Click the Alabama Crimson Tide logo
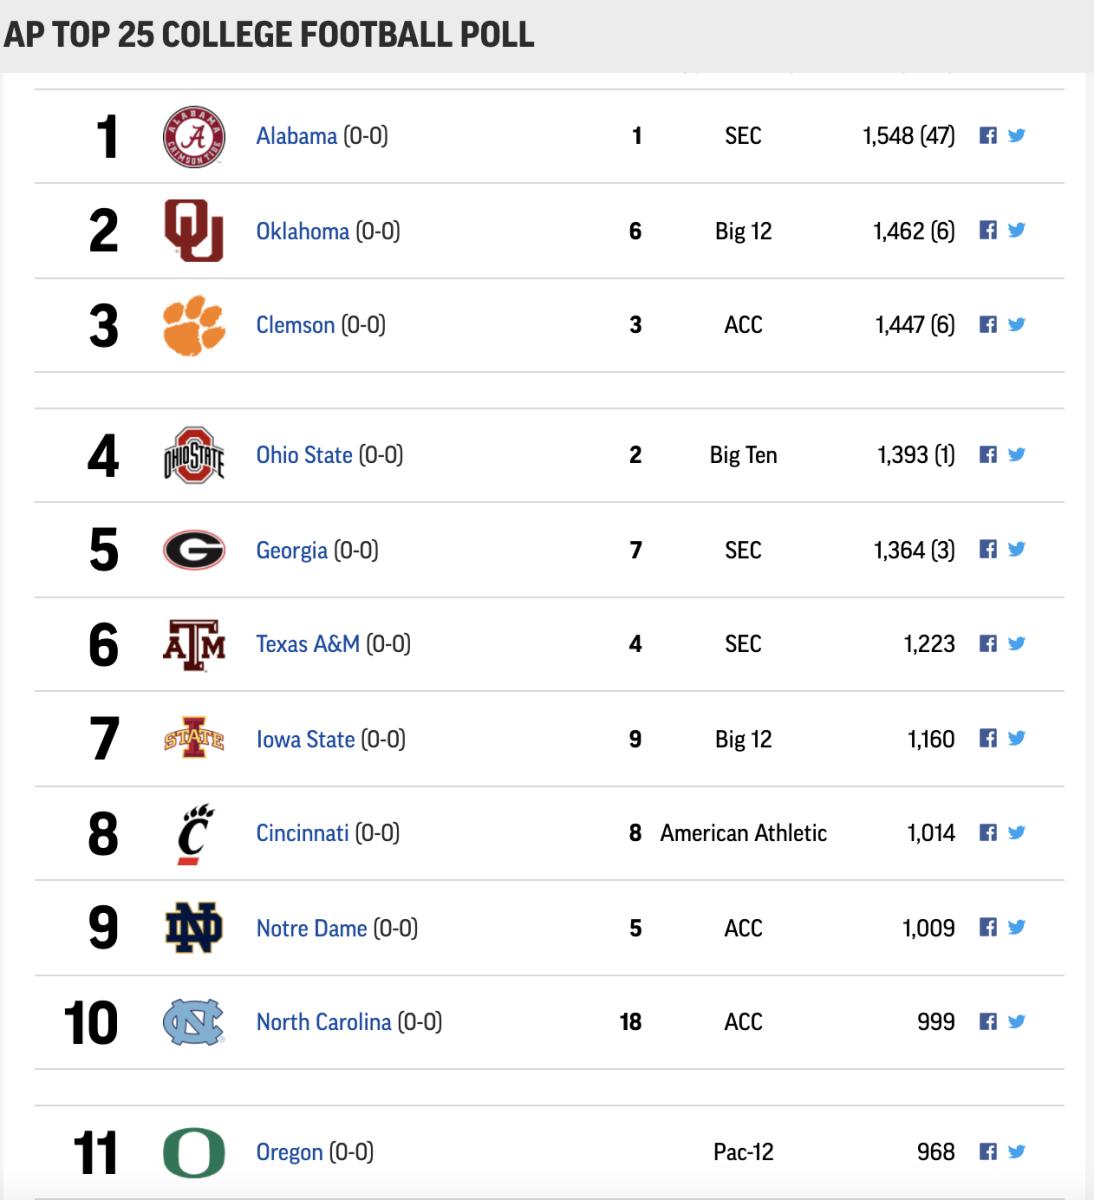Viewport: 1094px width, 1200px height. point(194,137)
